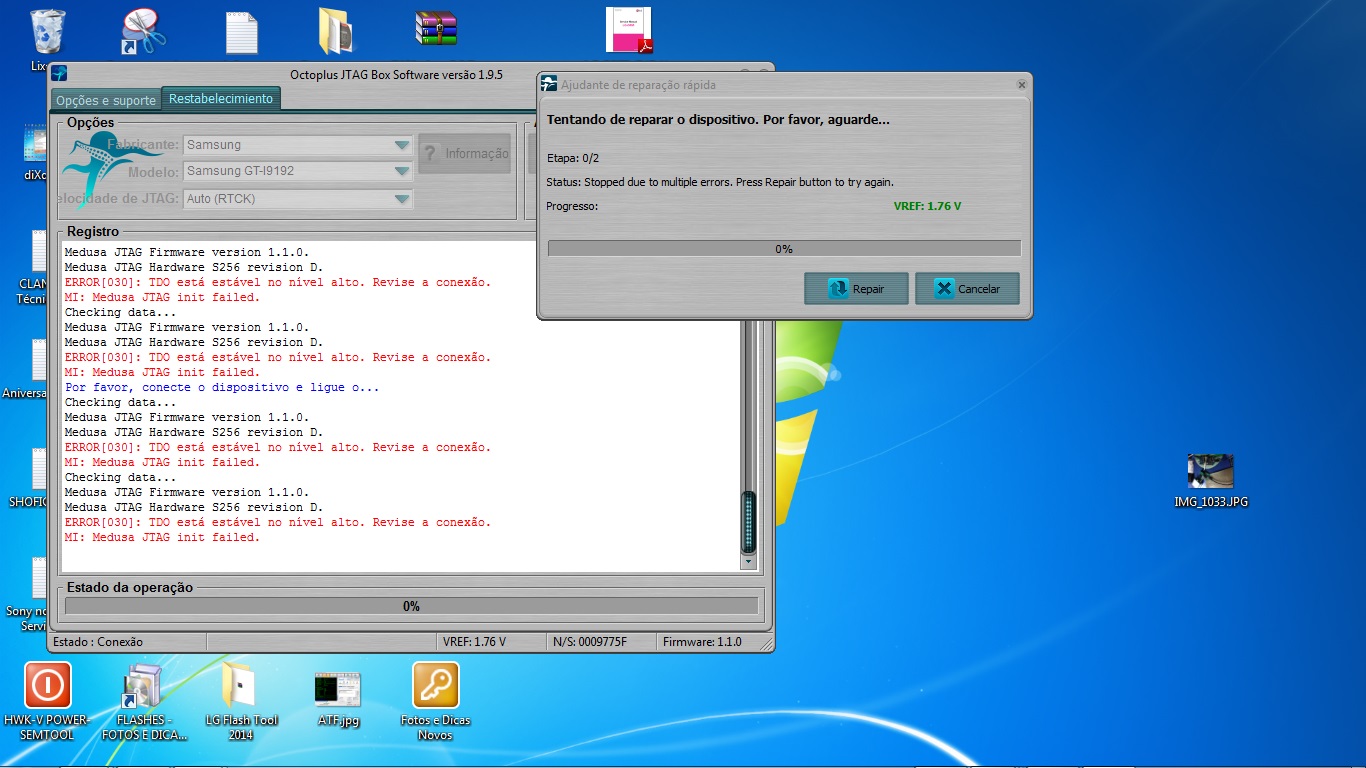This screenshot has height=768, width=1366.
Task: Click the green VREF: 1.76 V dialog text
Action: click(927, 206)
